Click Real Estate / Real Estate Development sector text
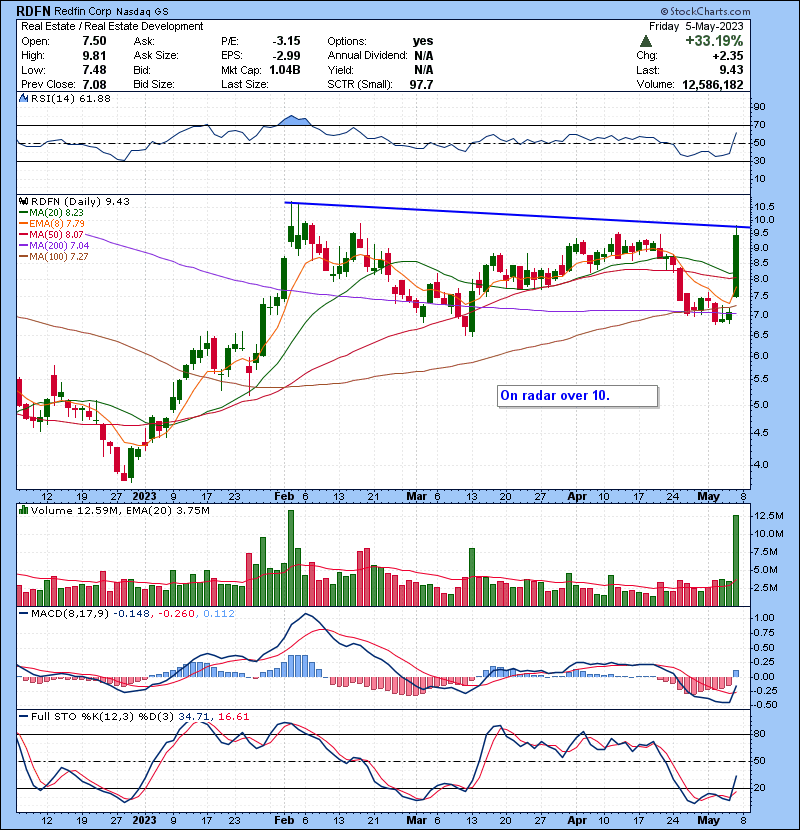 [x=112, y=26]
